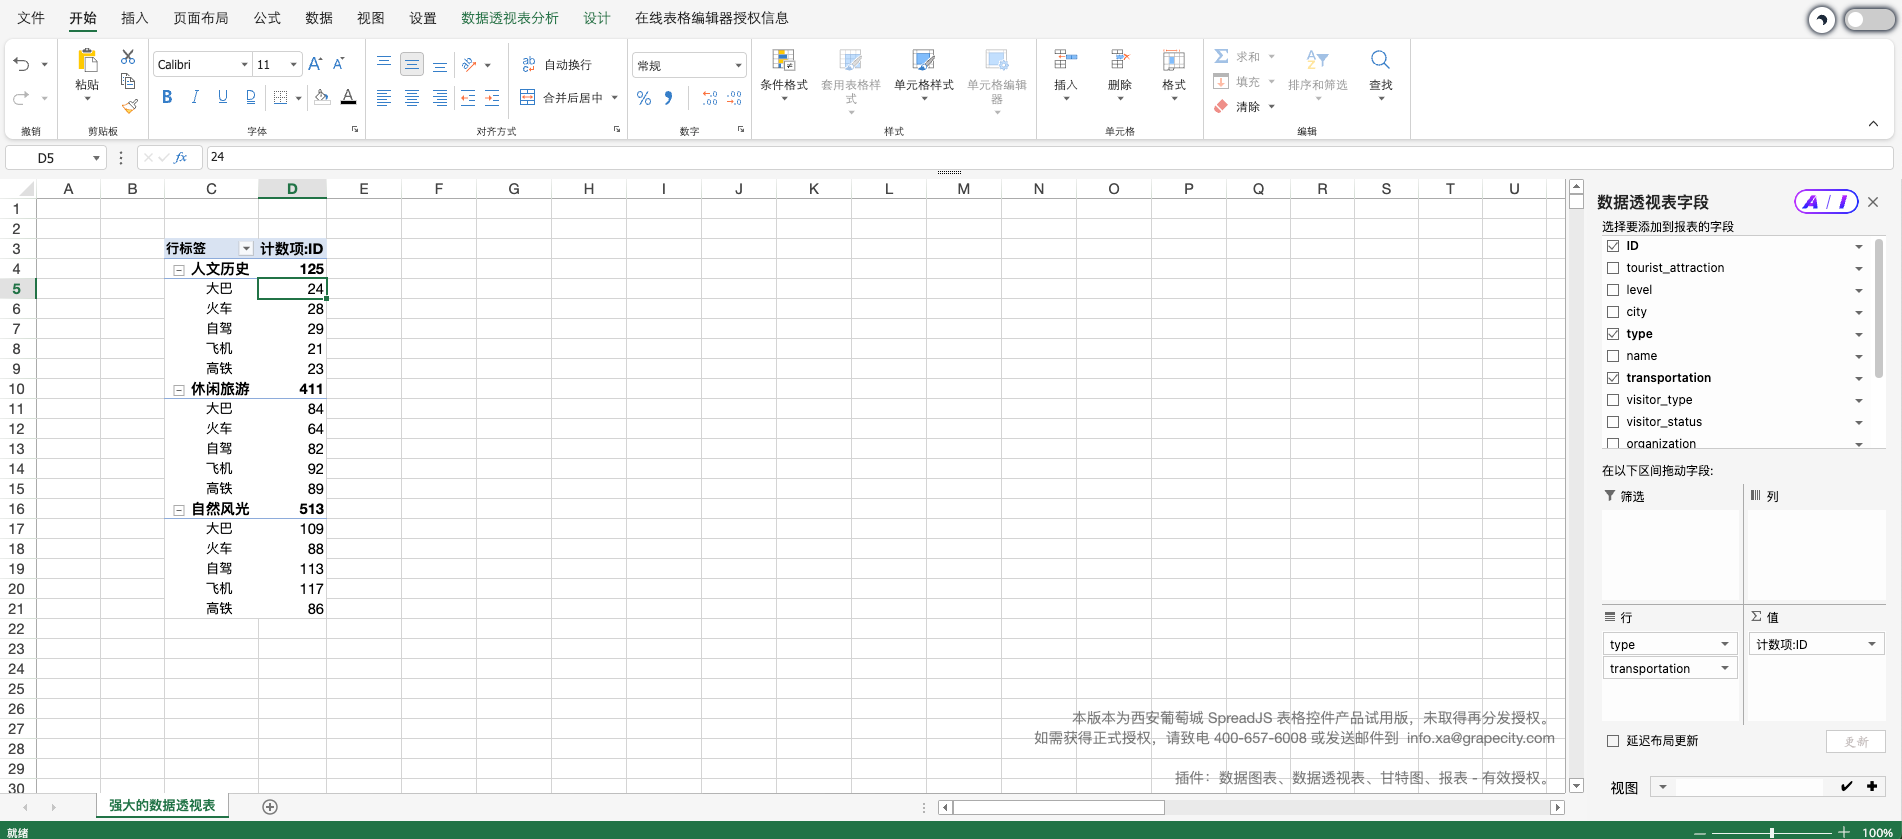Switch to the 数据 ribbon tab
Viewport: 1902px width, 839px height.
[319, 18]
